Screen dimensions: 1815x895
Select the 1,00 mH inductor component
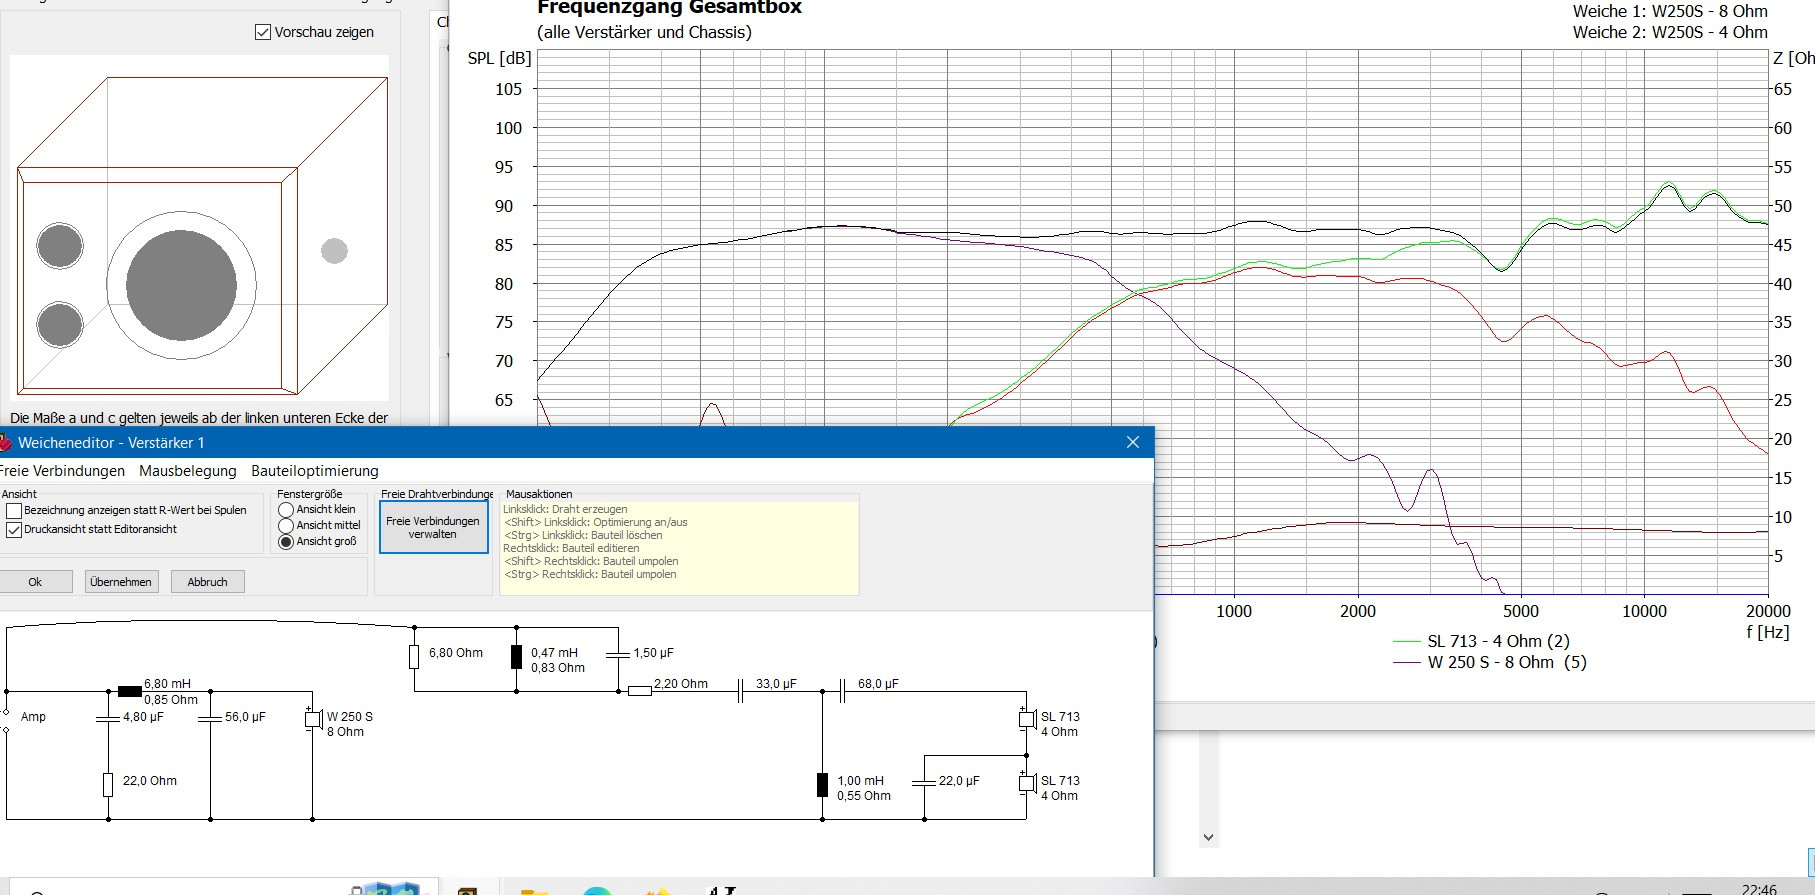pos(822,785)
